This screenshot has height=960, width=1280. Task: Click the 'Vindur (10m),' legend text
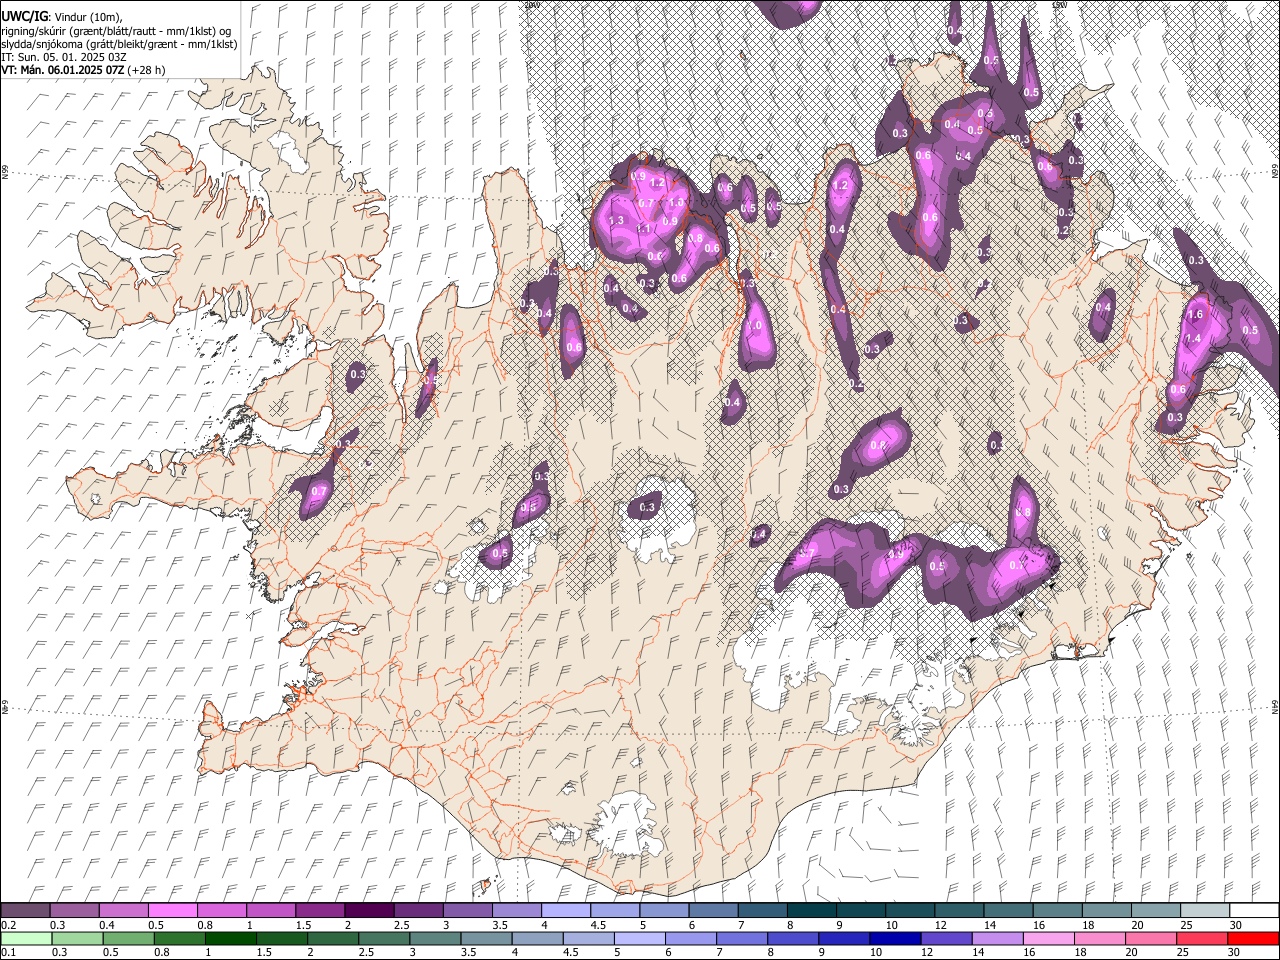87,16
